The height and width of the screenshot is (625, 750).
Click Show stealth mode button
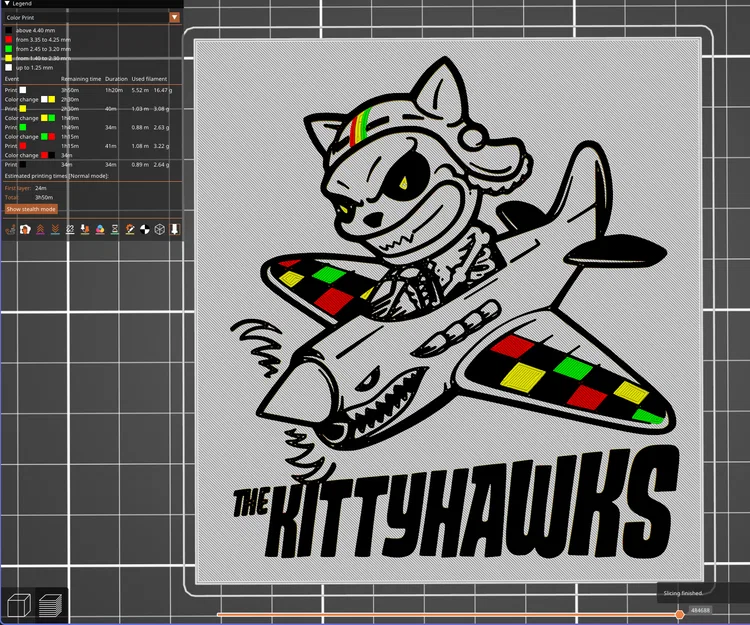[31, 209]
